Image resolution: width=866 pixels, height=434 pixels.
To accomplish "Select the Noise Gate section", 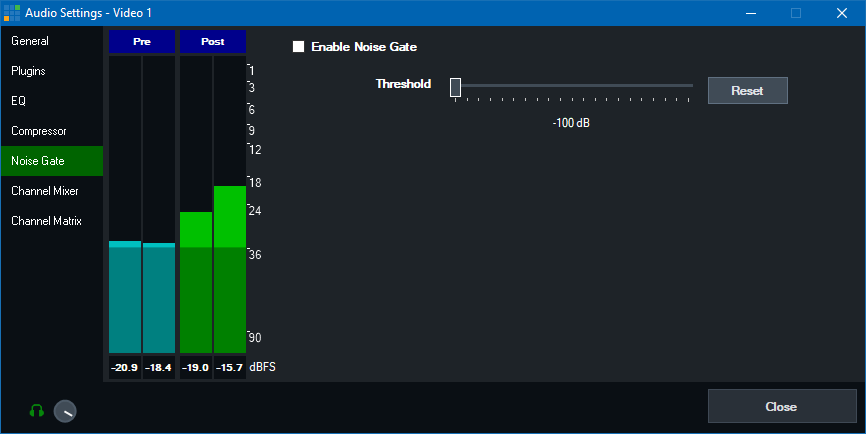I will pyautogui.click(x=37, y=161).
